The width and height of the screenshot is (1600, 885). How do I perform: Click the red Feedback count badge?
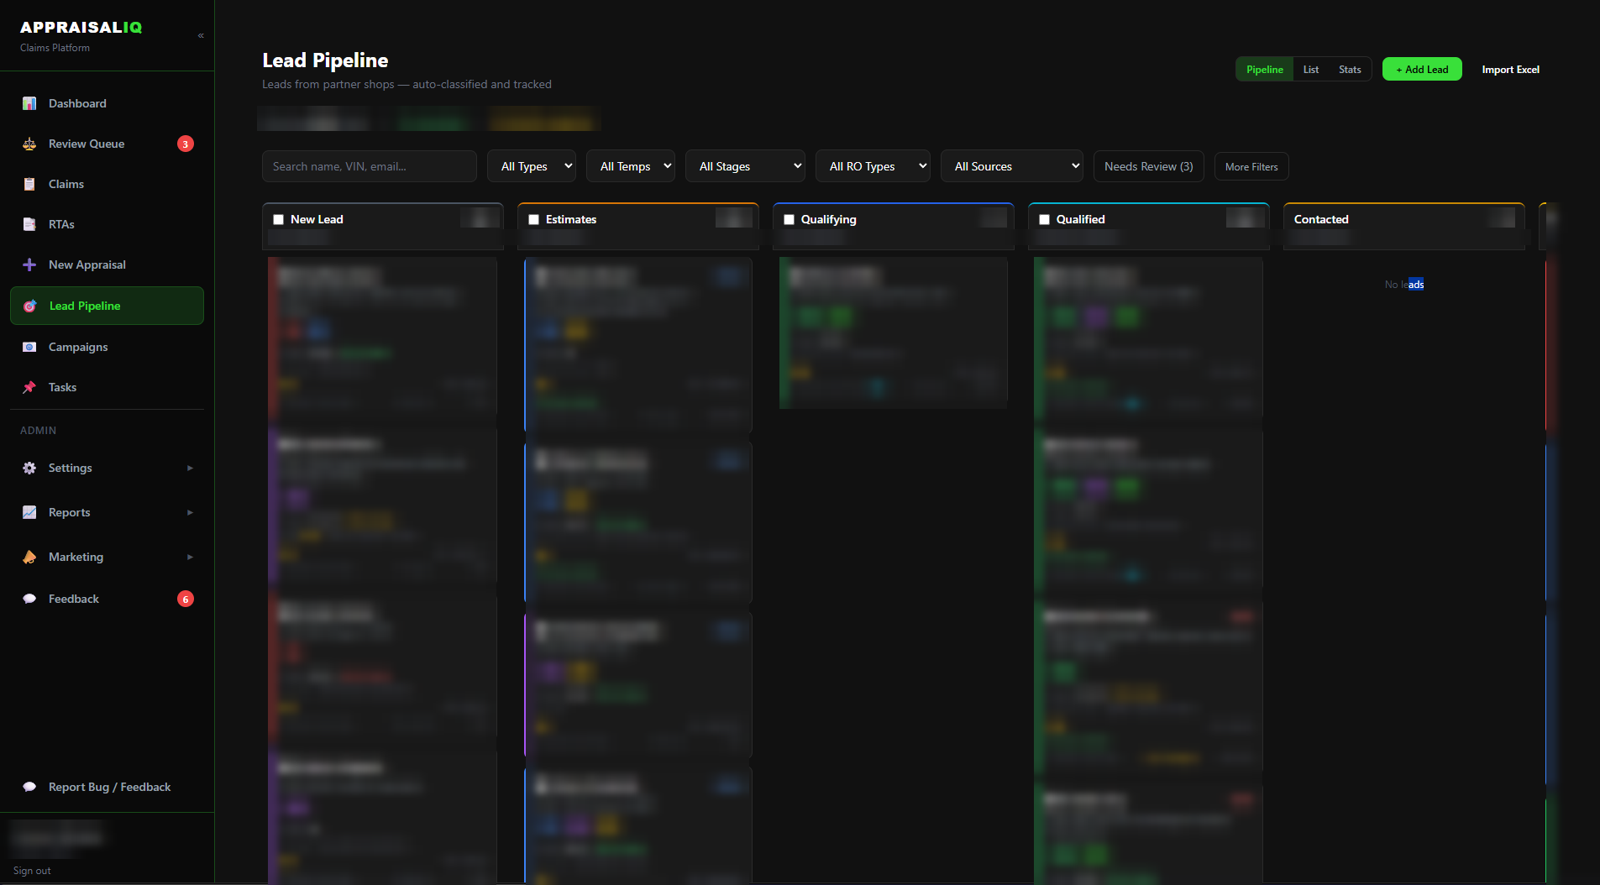185,599
